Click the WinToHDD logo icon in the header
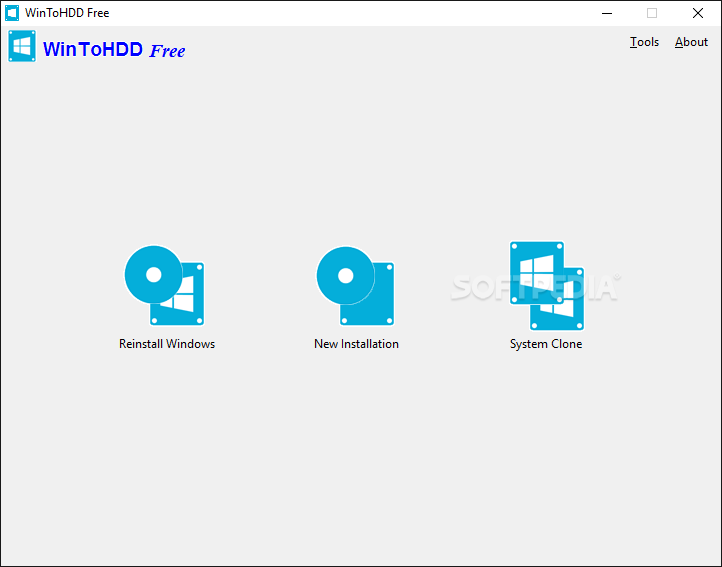 click(x=22, y=46)
